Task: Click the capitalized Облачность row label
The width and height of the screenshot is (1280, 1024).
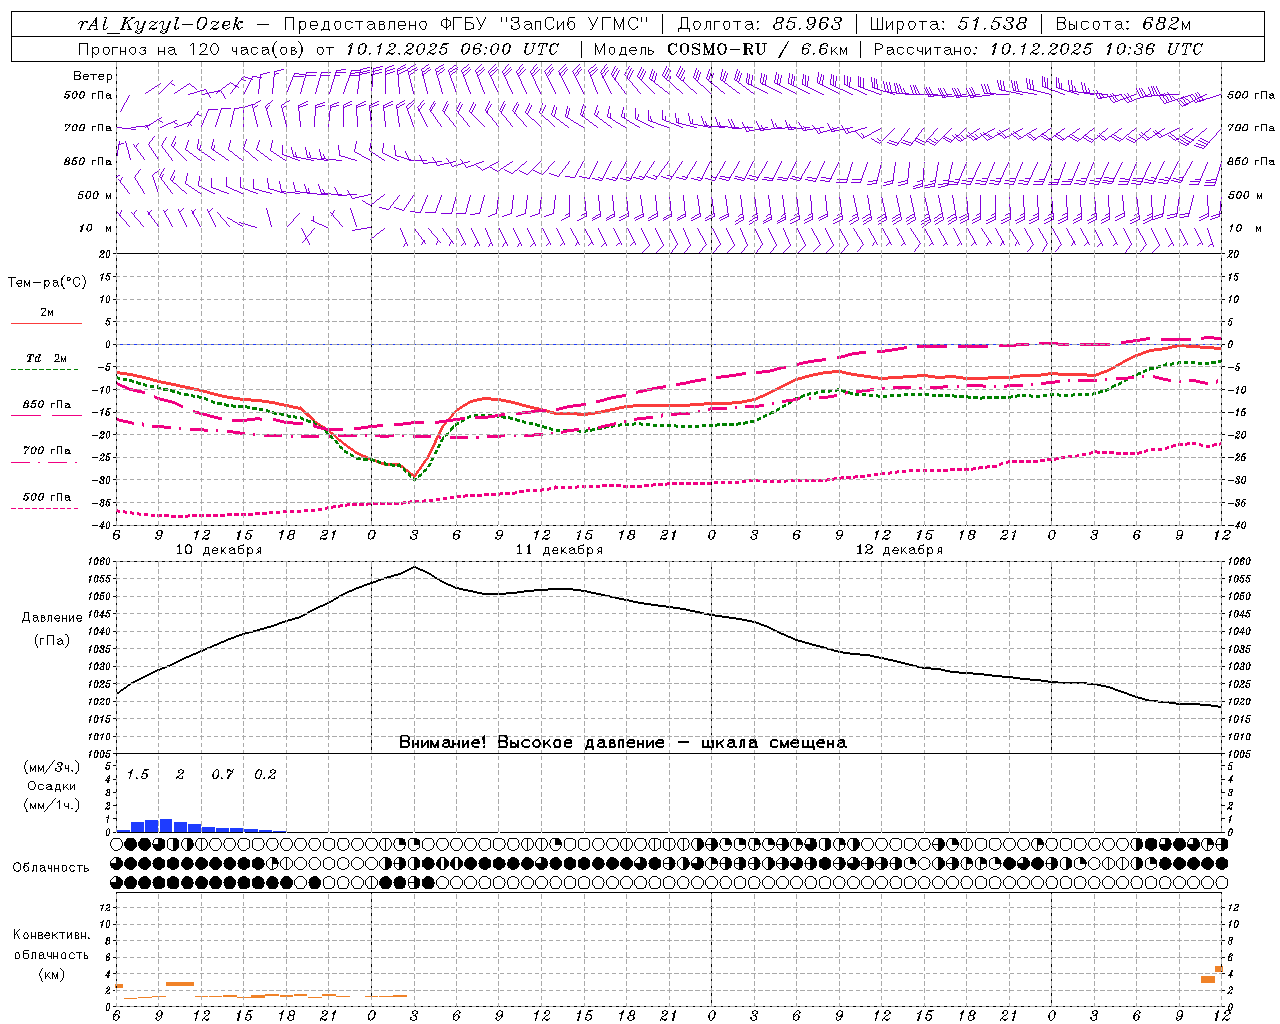Action: point(51,868)
